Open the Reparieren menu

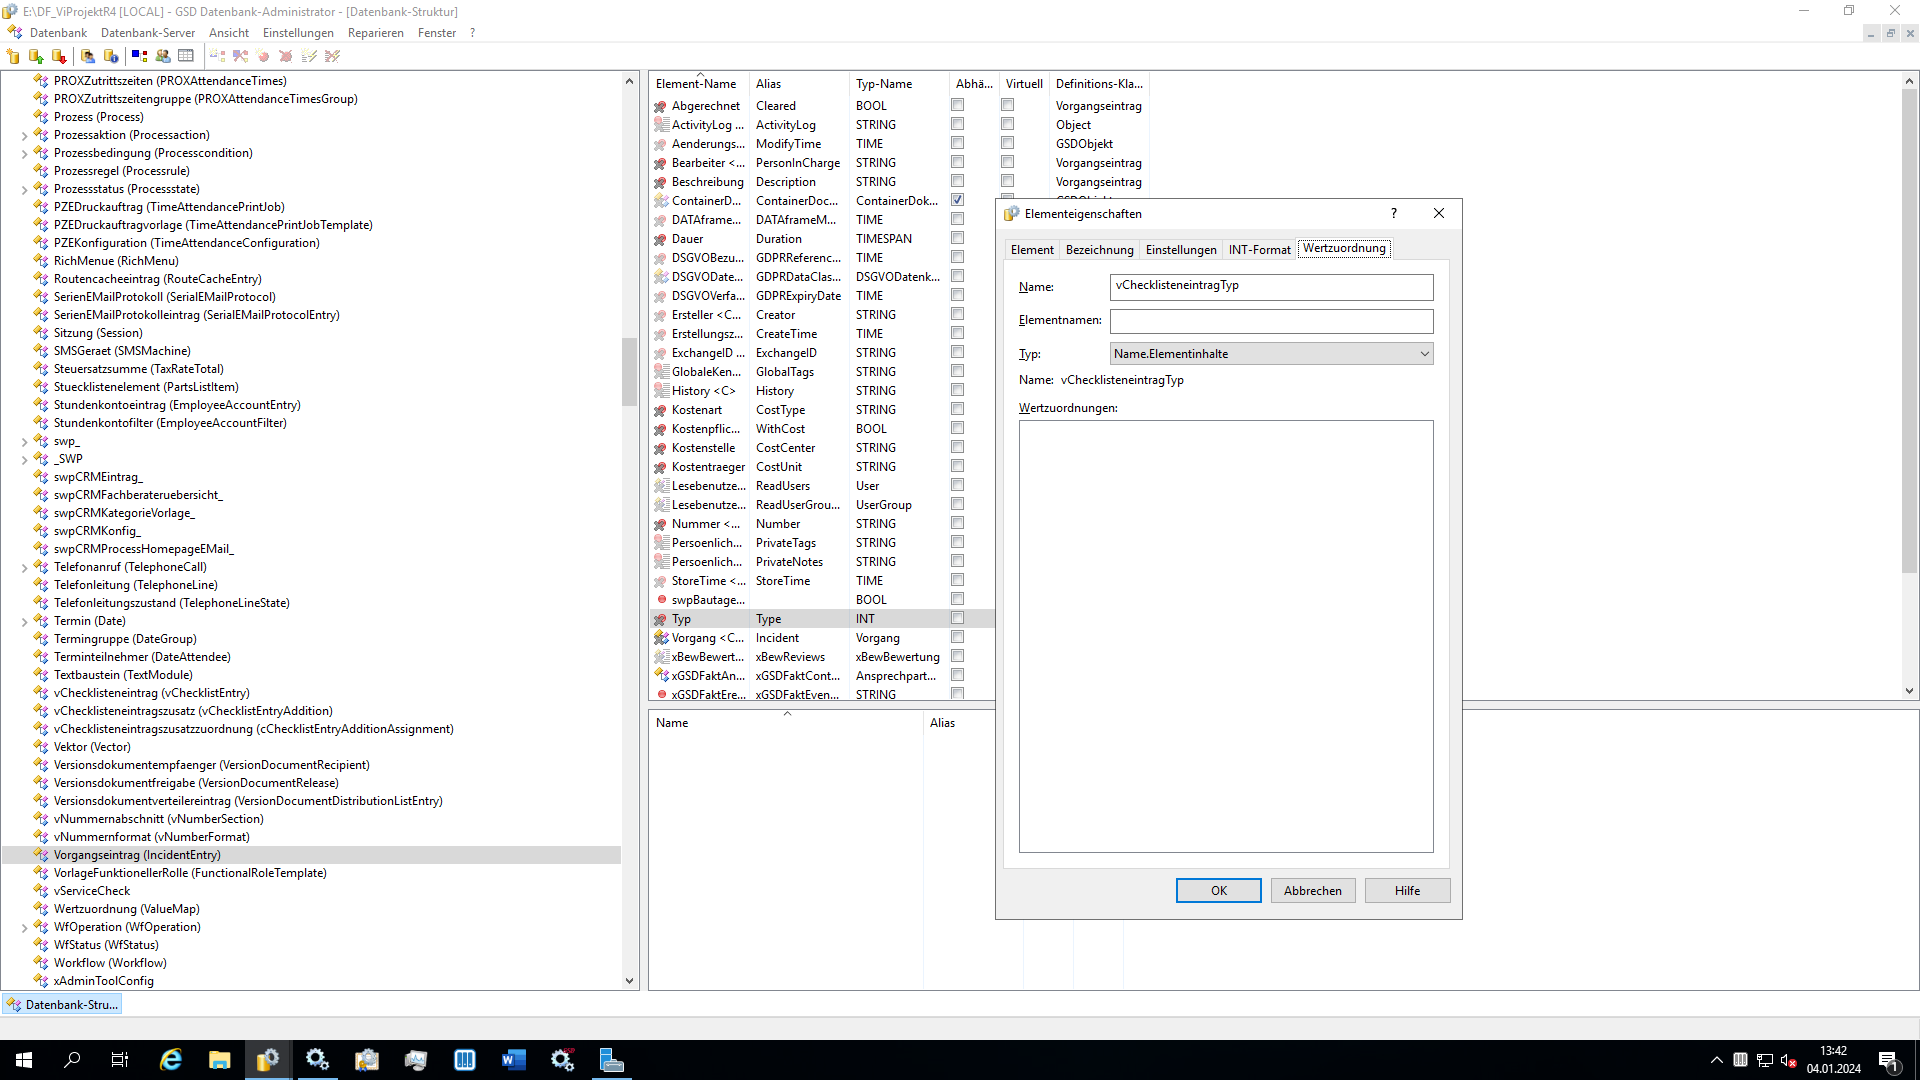pyautogui.click(x=375, y=33)
